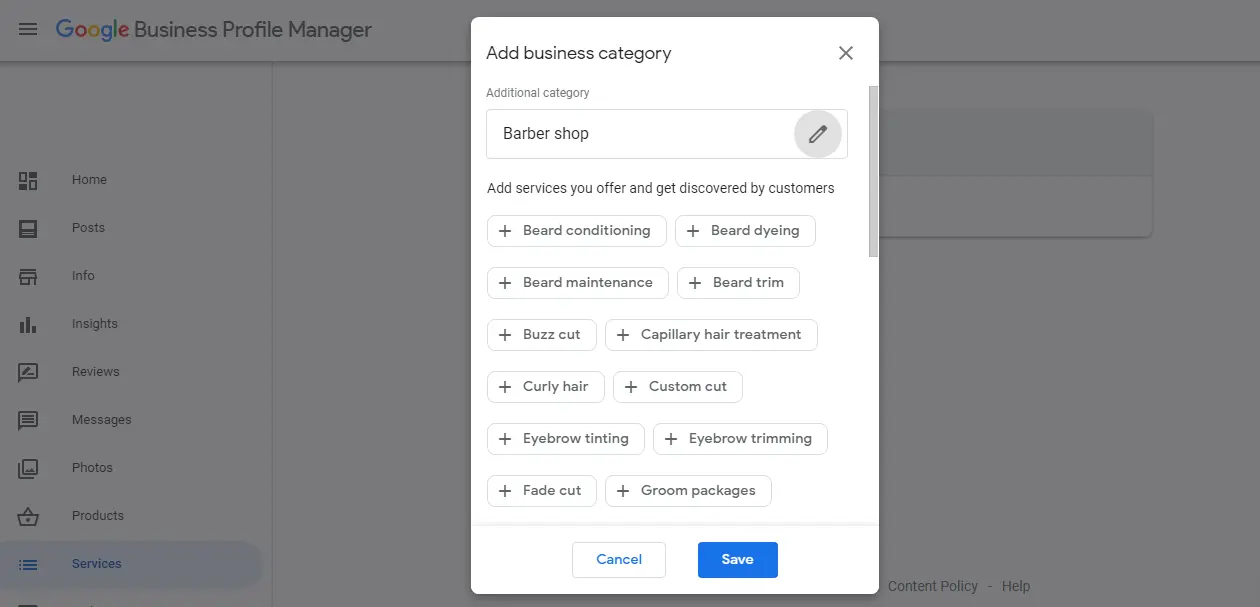
Task: Select the Products gift icon
Action: tap(28, 515)
